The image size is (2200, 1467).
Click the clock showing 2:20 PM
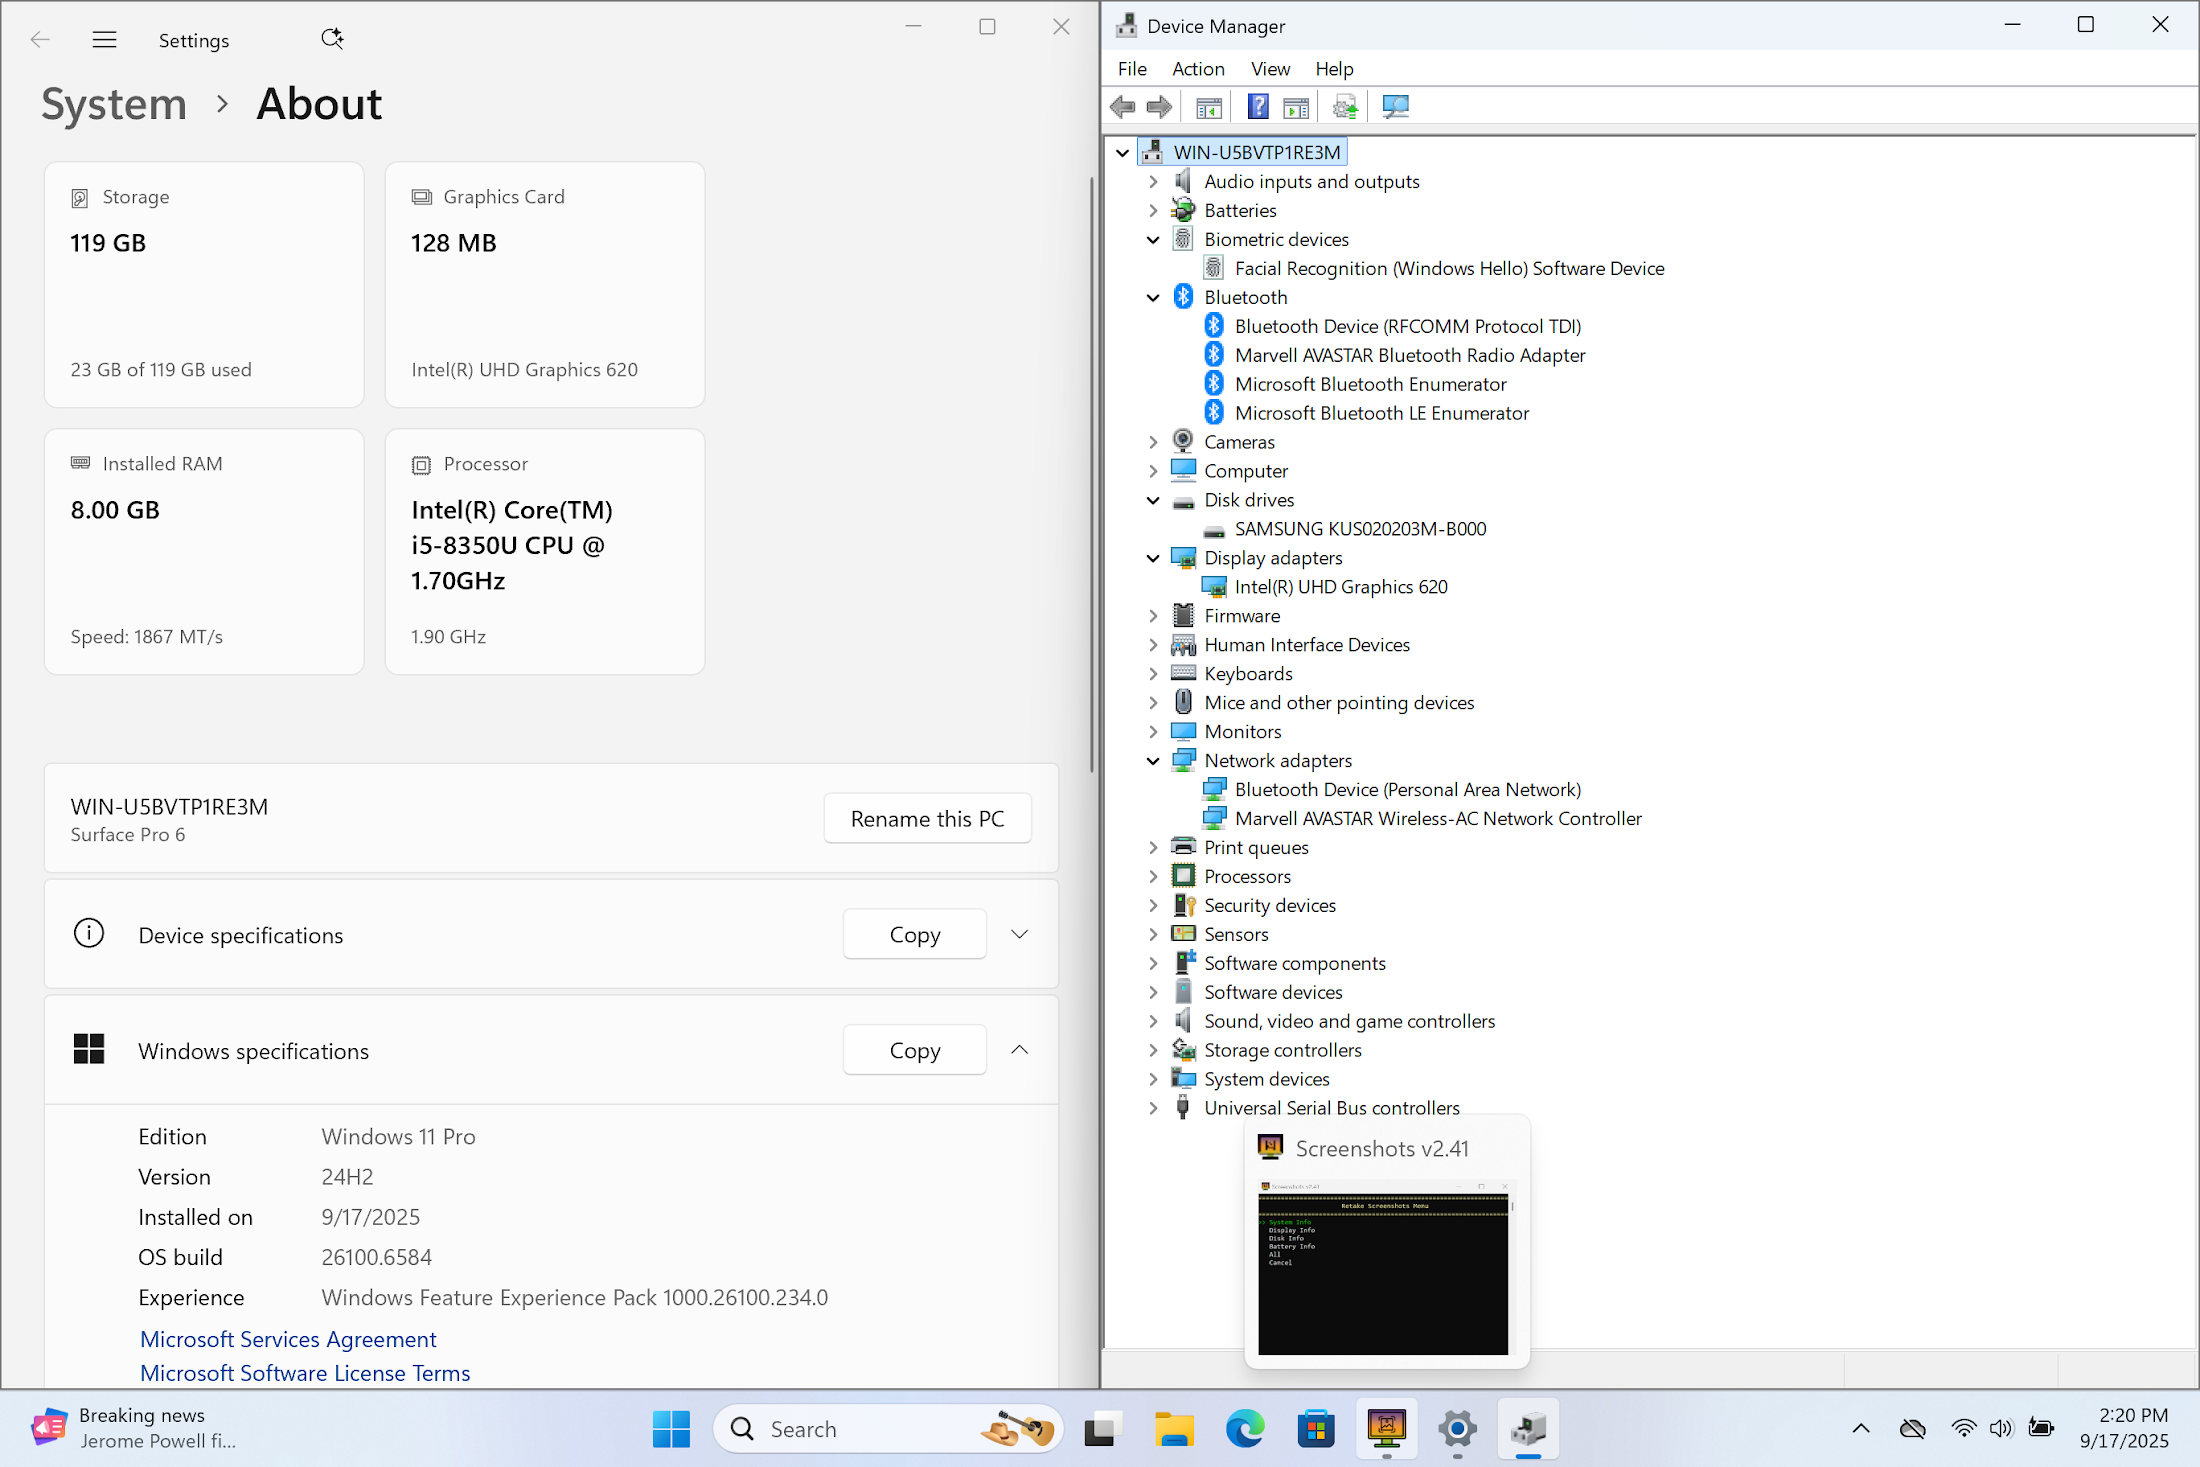(2133, 1415)
